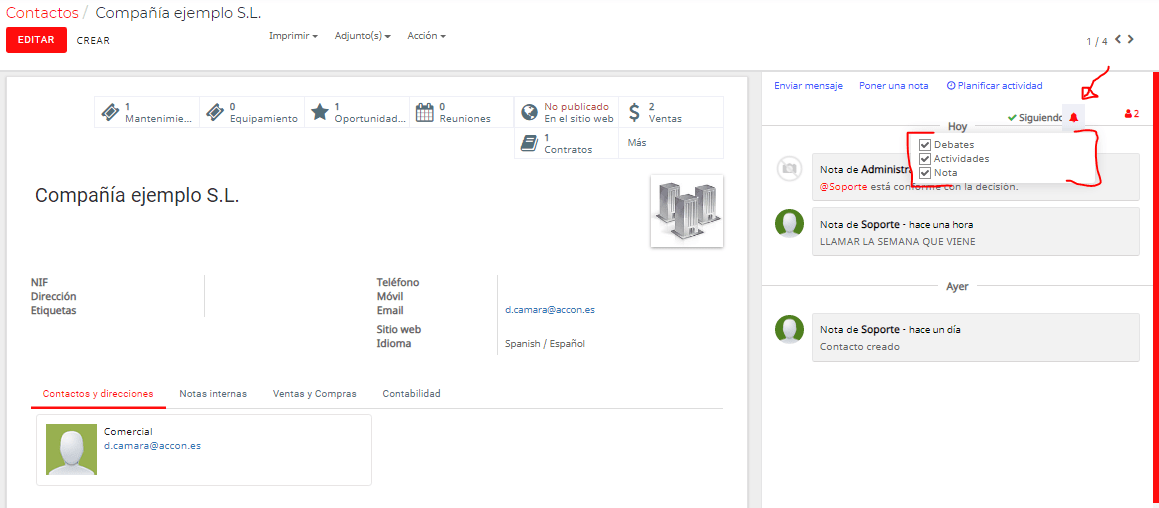
Task: Go to Contactos breadcrumb
Action: (42, 13)
